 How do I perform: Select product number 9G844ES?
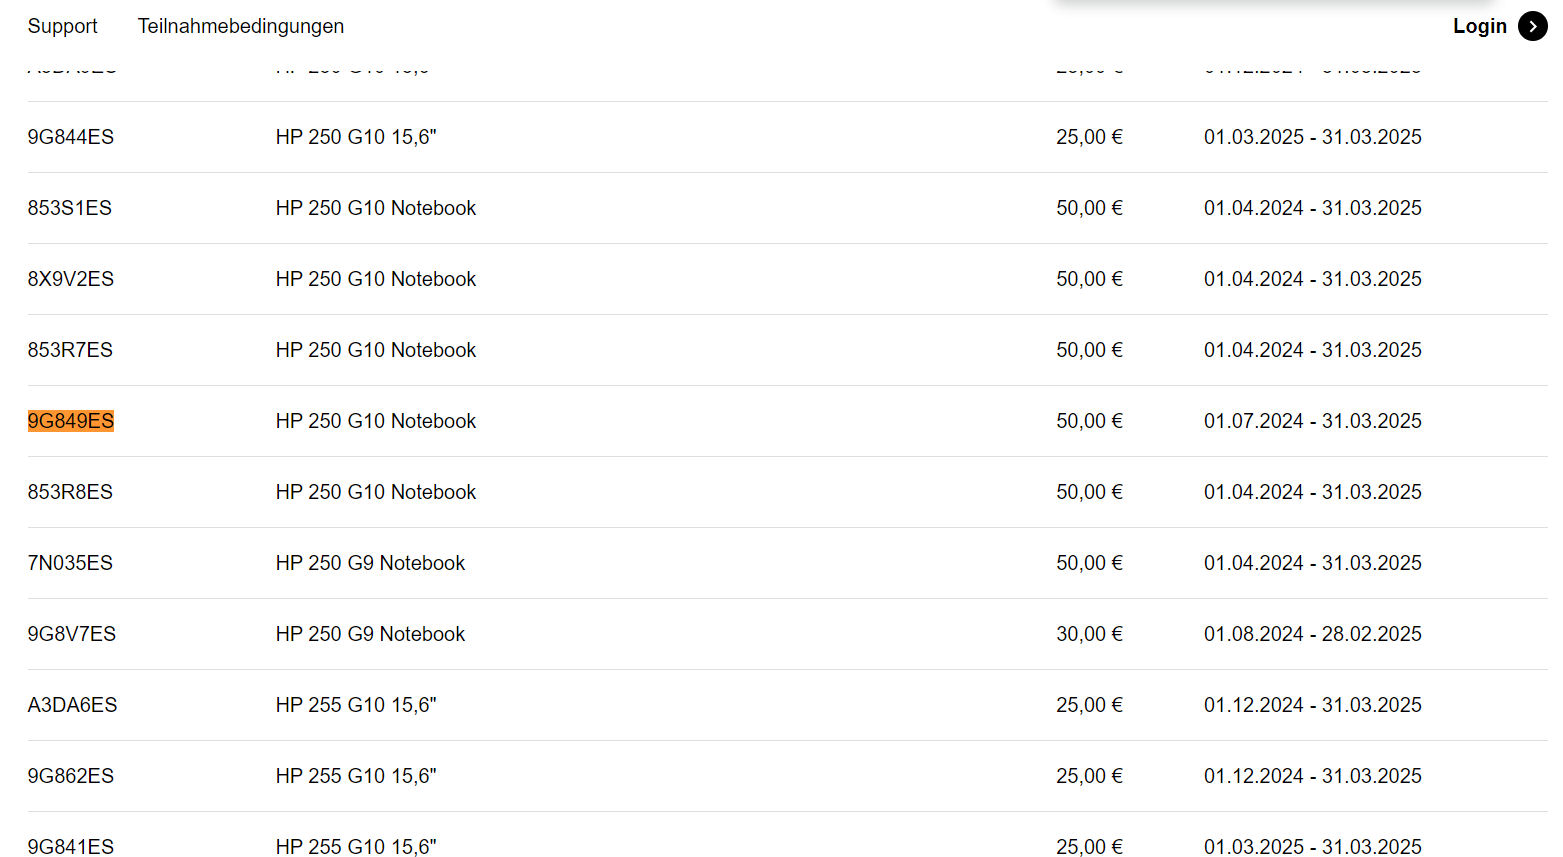pyautogui.click(x=71, y=137)
